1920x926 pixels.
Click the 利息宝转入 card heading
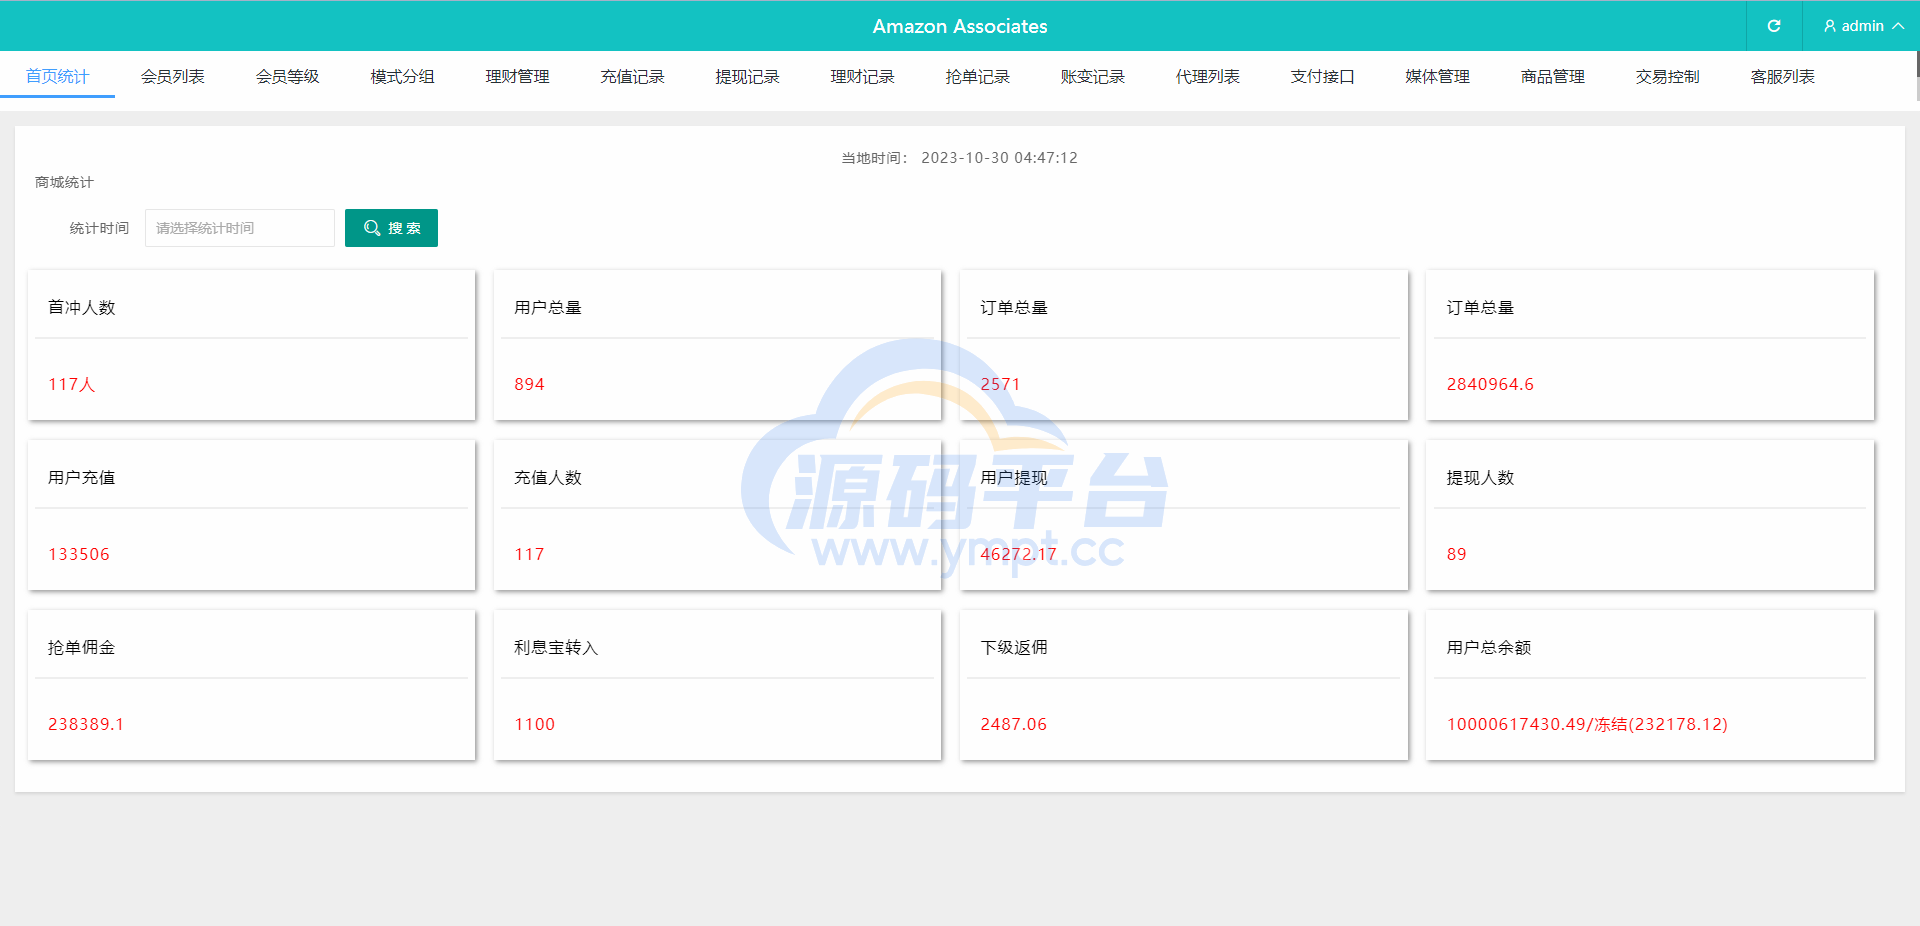[556, 647]
